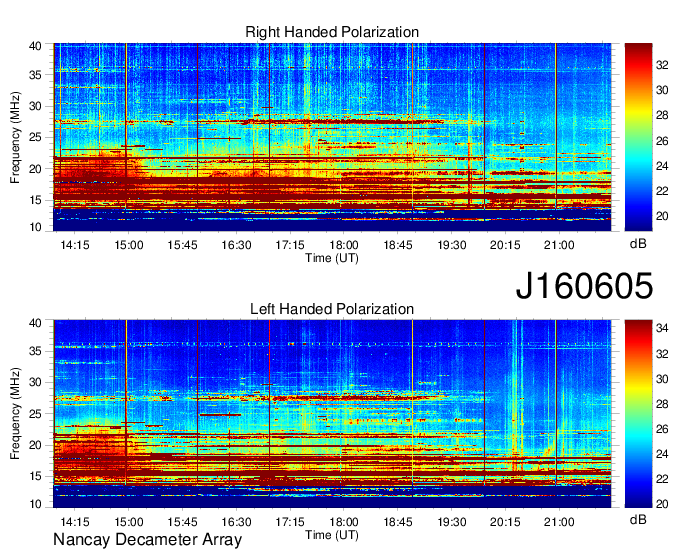
Task: Click the 20 MHz tick on lower plot
Action: [35, 445]
